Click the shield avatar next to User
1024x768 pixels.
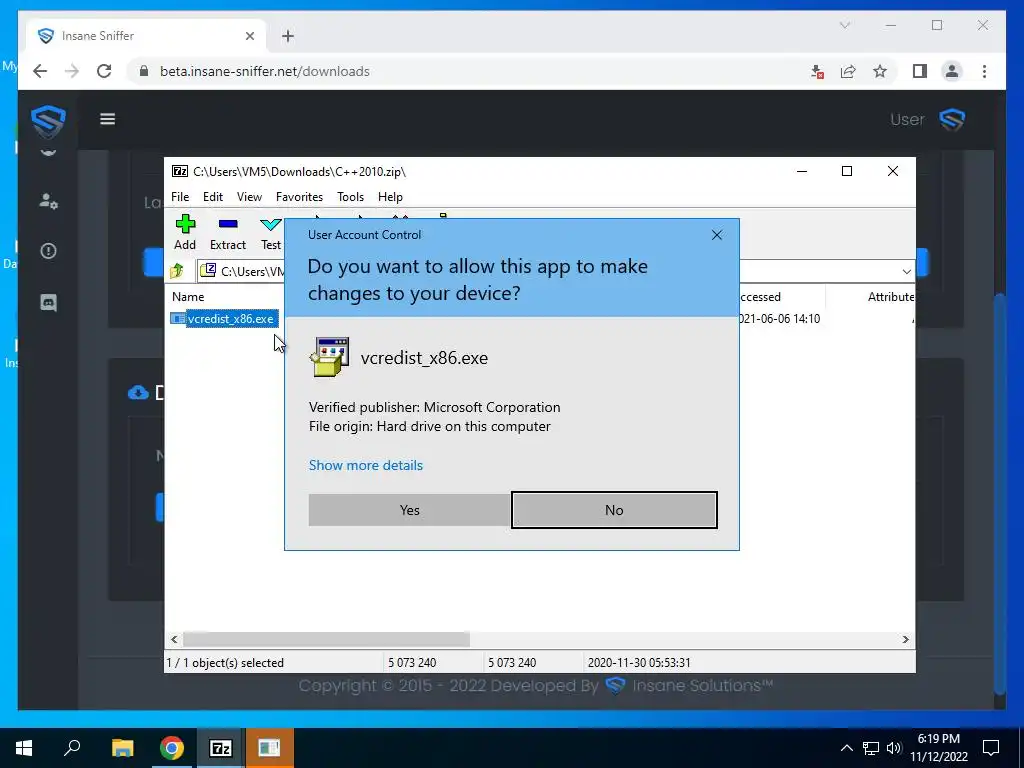[x=952, y=120]
